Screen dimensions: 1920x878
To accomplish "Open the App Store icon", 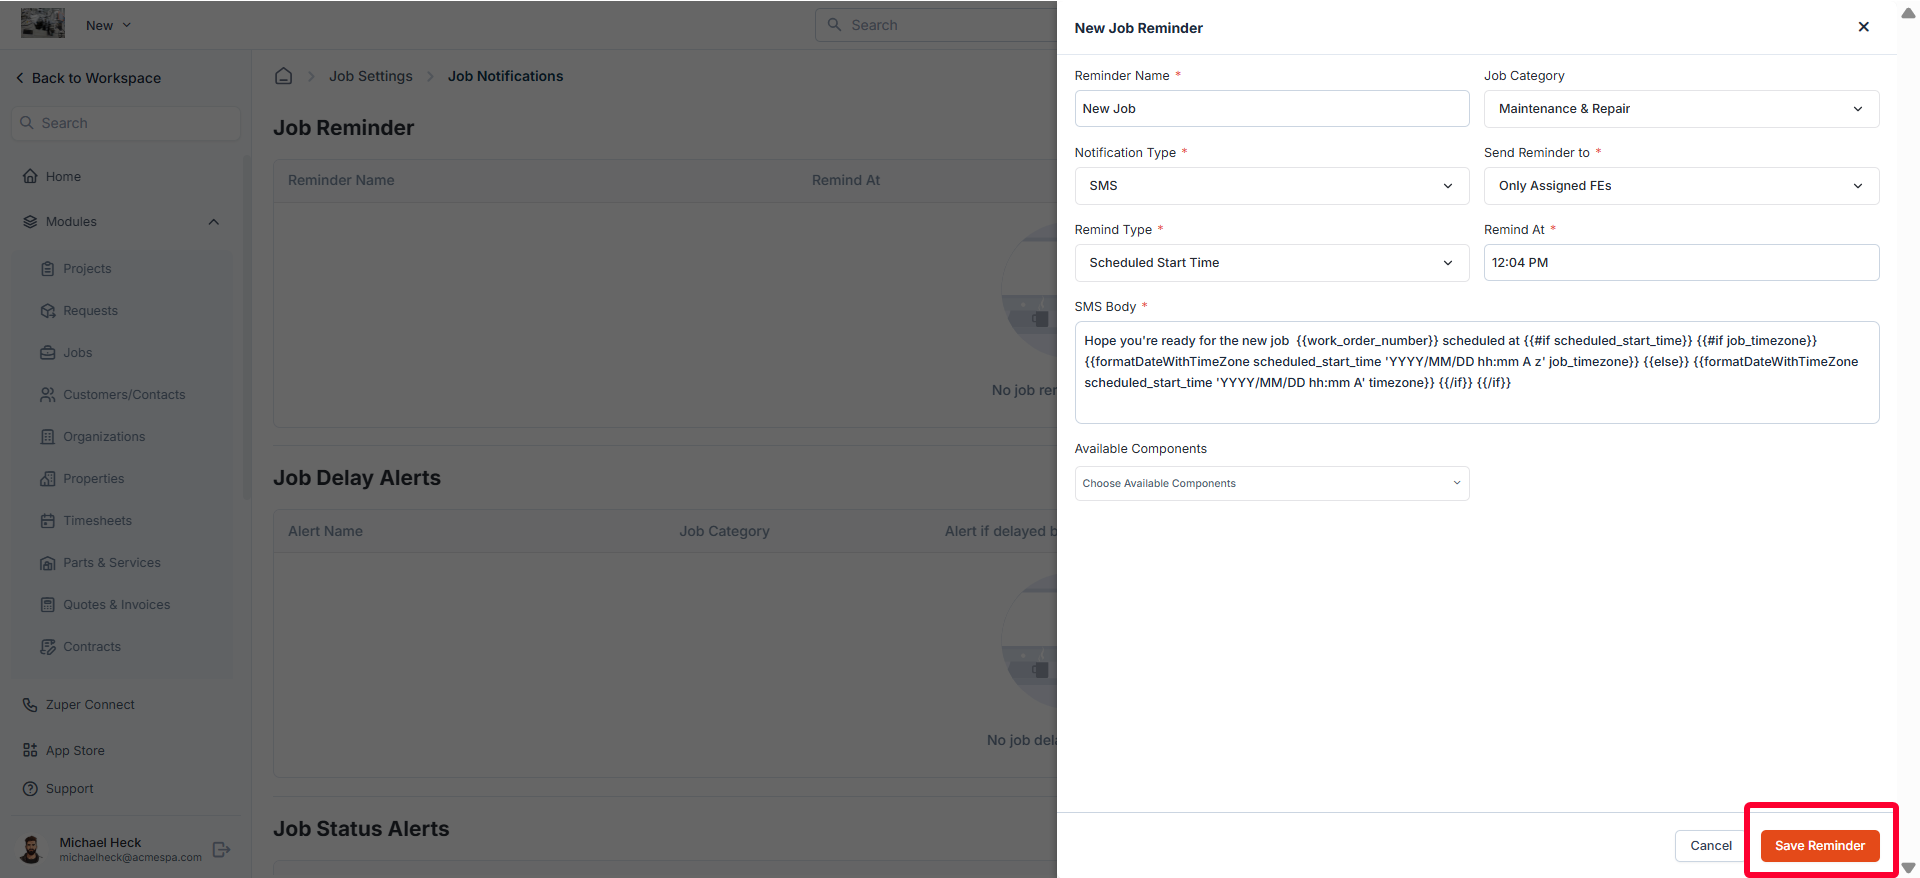I will tap(30, 750).
